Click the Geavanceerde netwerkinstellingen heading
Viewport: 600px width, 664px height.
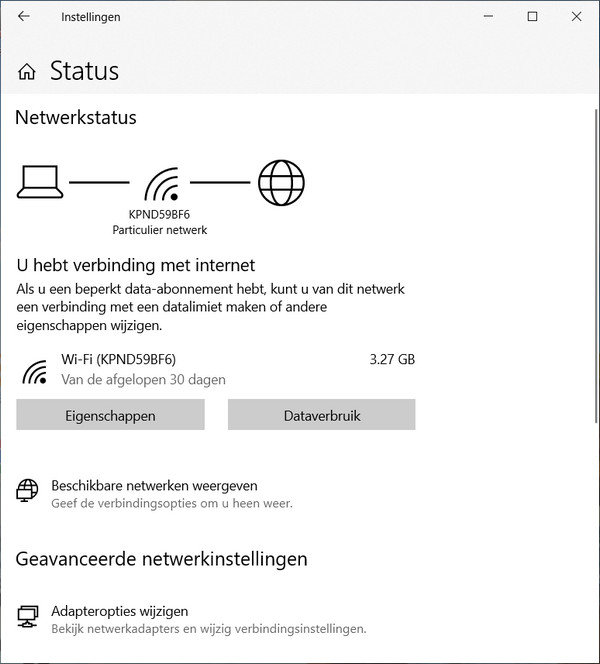[x=161, y=559]
